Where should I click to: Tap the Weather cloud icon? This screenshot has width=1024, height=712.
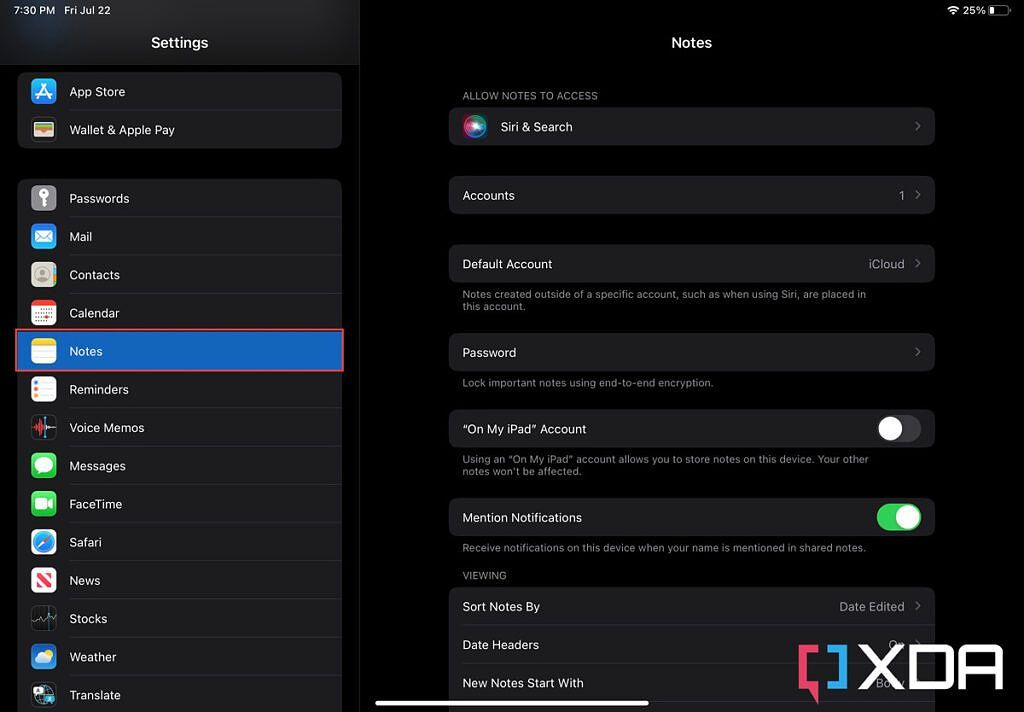(44, 656)
